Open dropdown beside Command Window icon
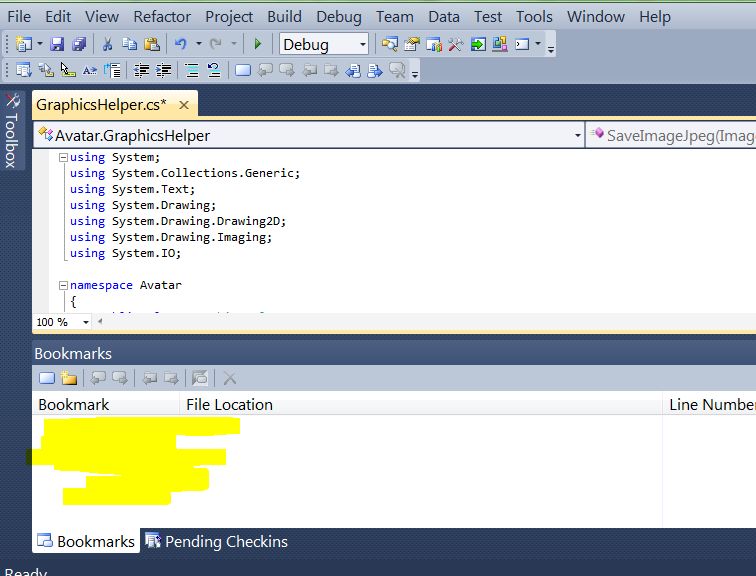 (538, 44)
